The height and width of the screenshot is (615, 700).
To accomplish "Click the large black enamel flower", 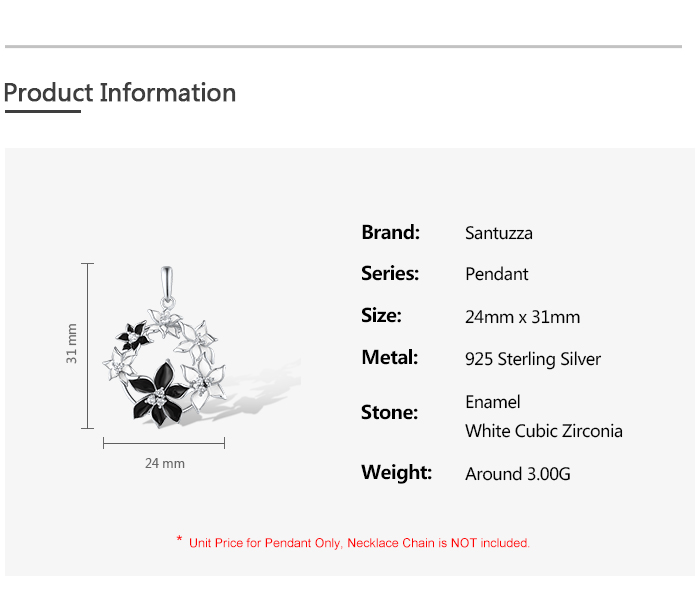I will click(160, 395).
